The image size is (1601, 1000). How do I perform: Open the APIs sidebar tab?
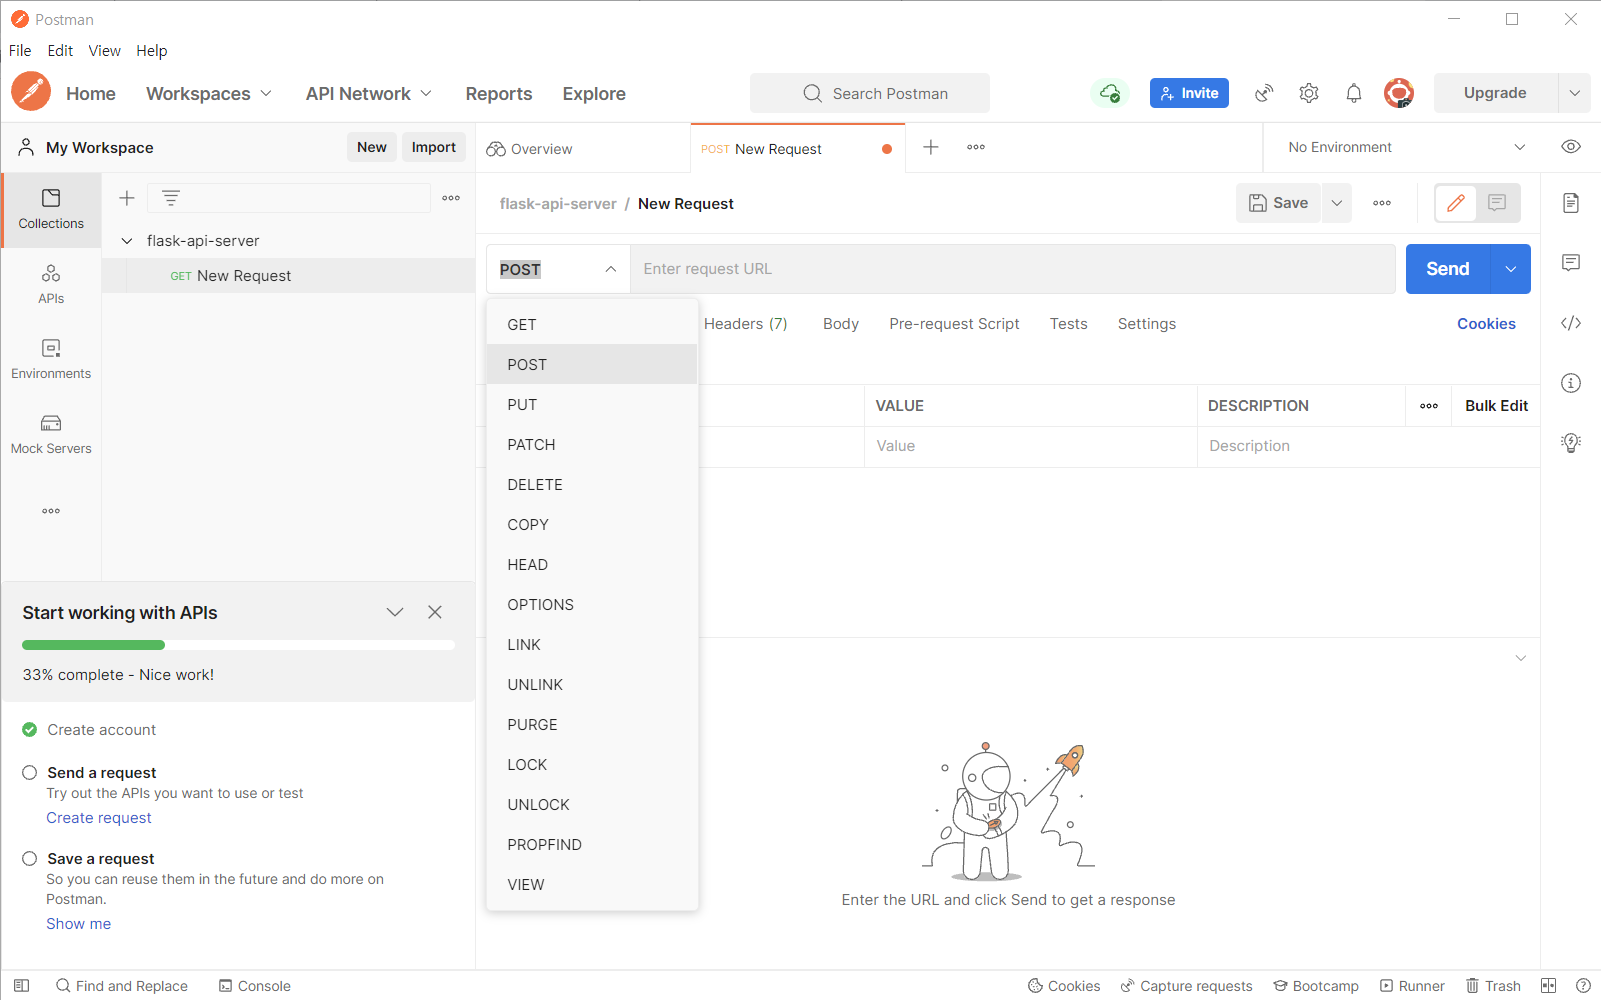point(51,285)
